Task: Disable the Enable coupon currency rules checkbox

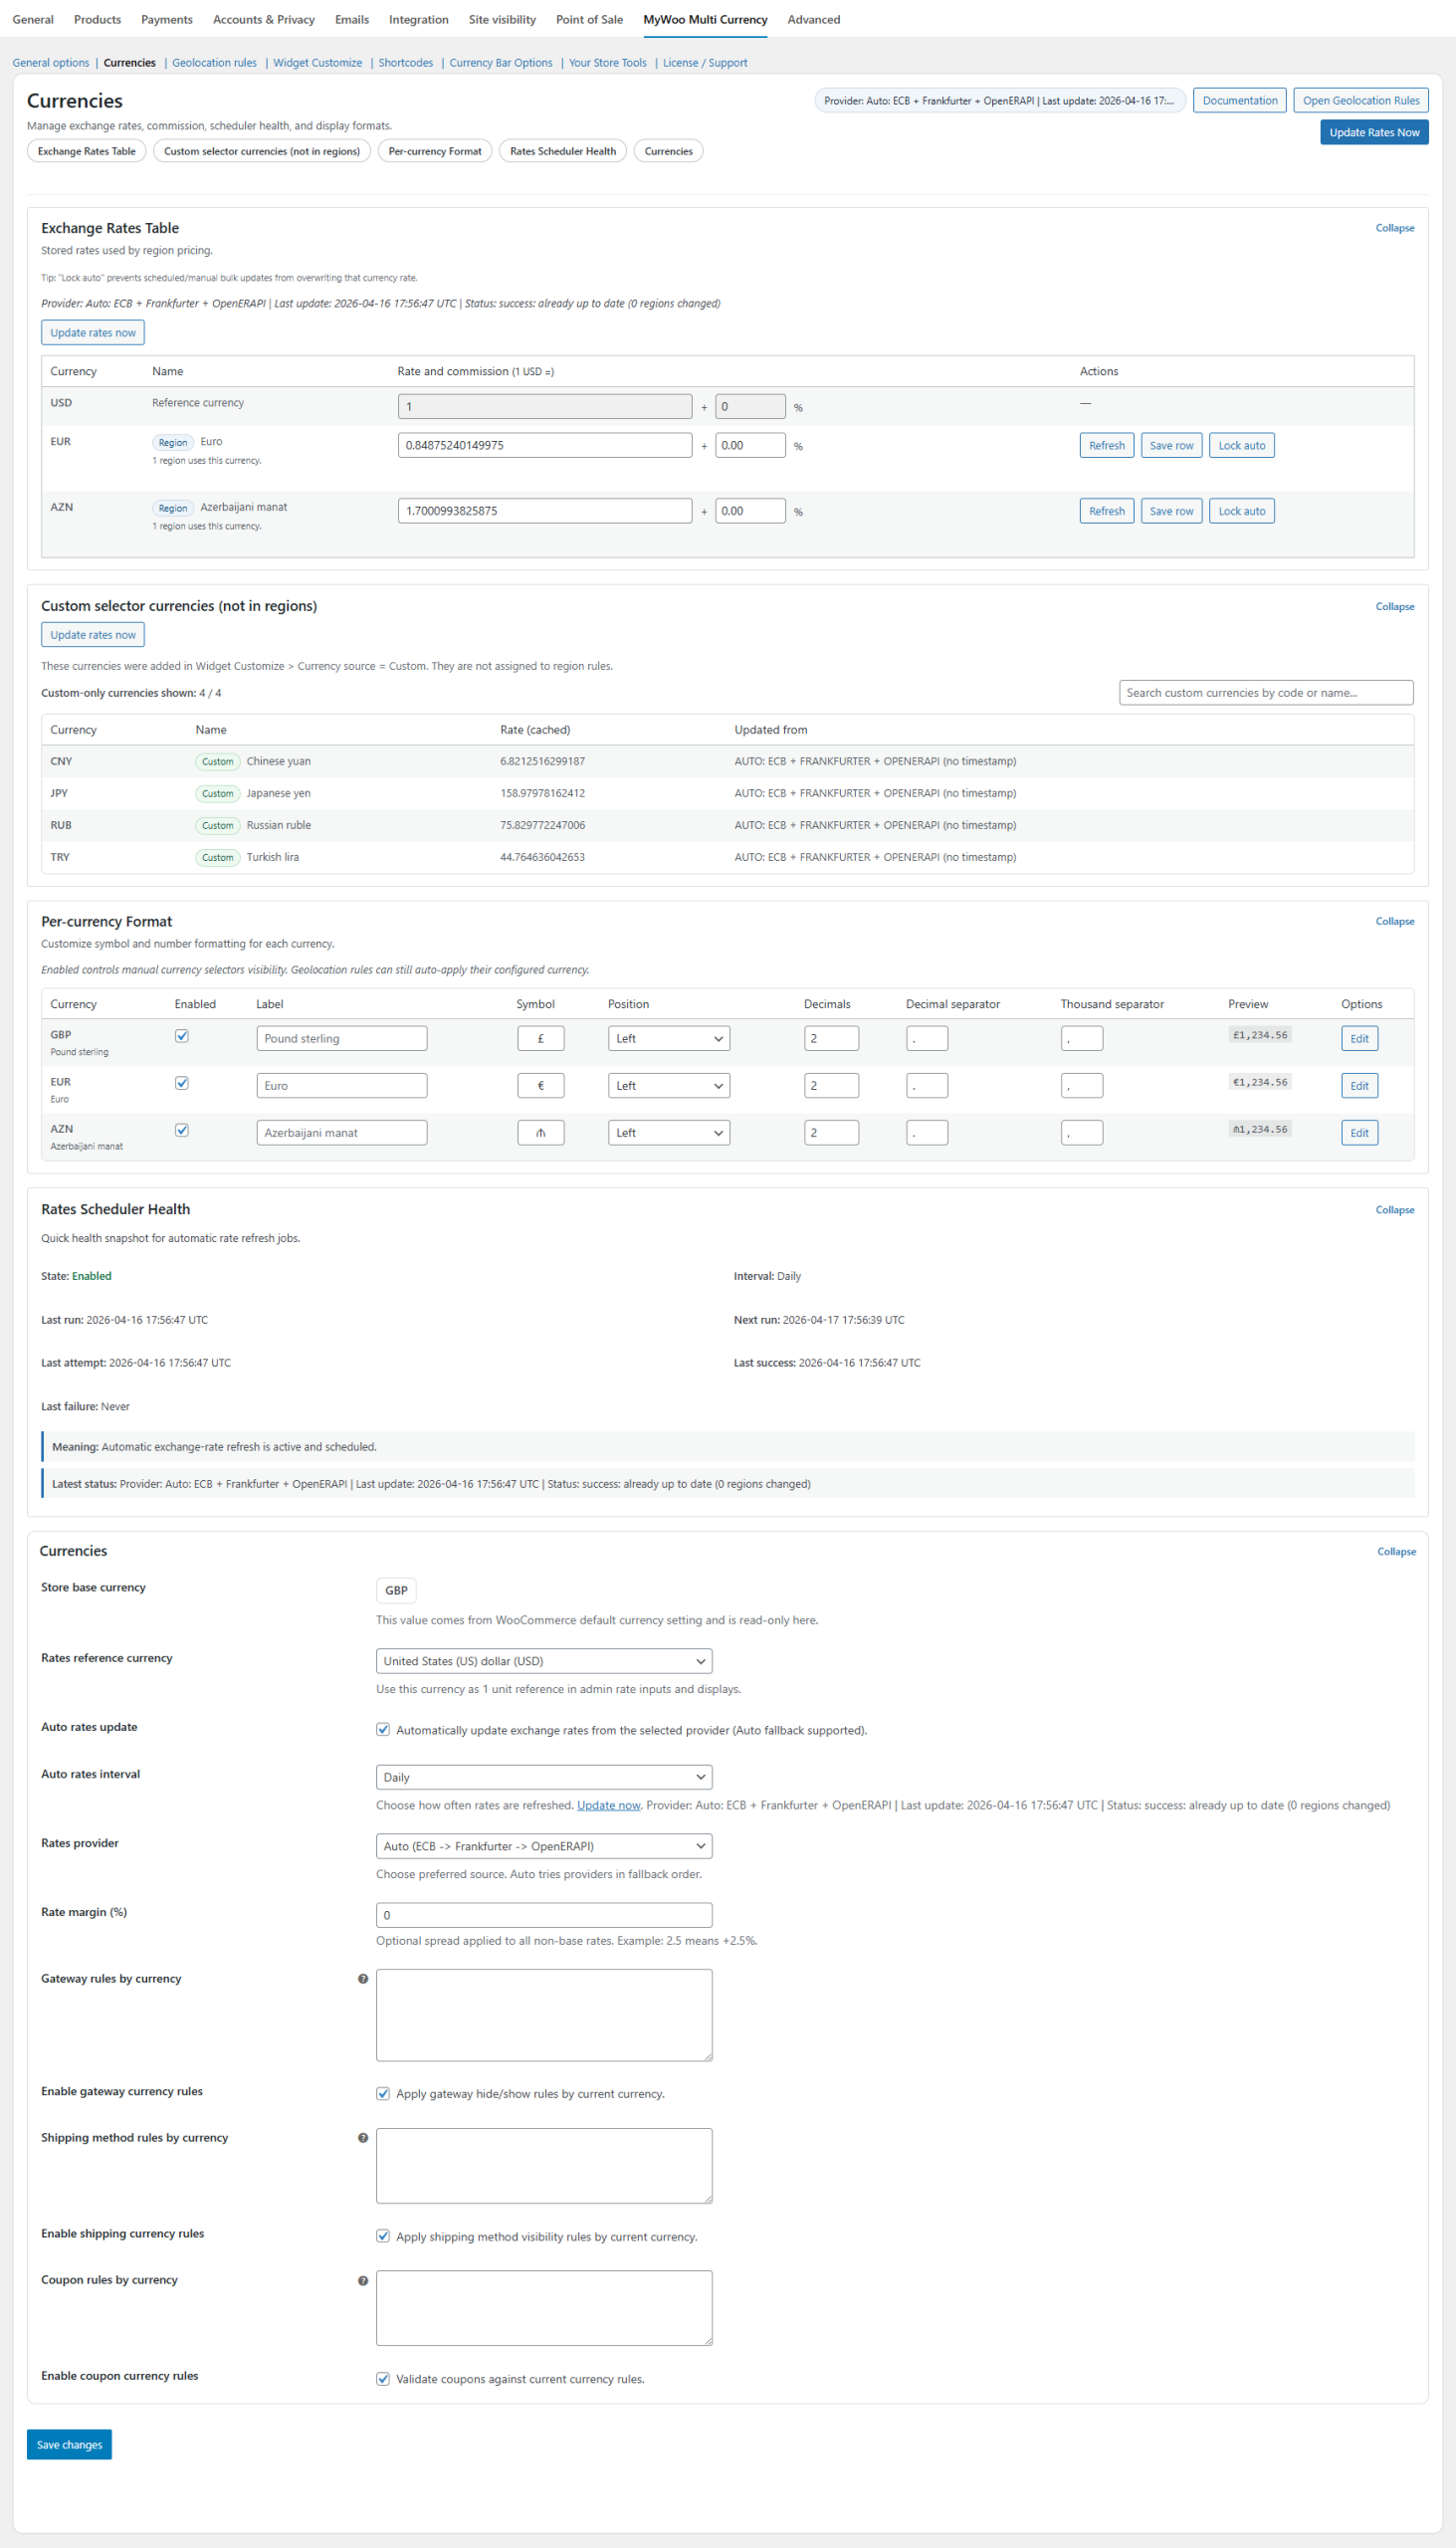Action: (x=383, y=2378)
